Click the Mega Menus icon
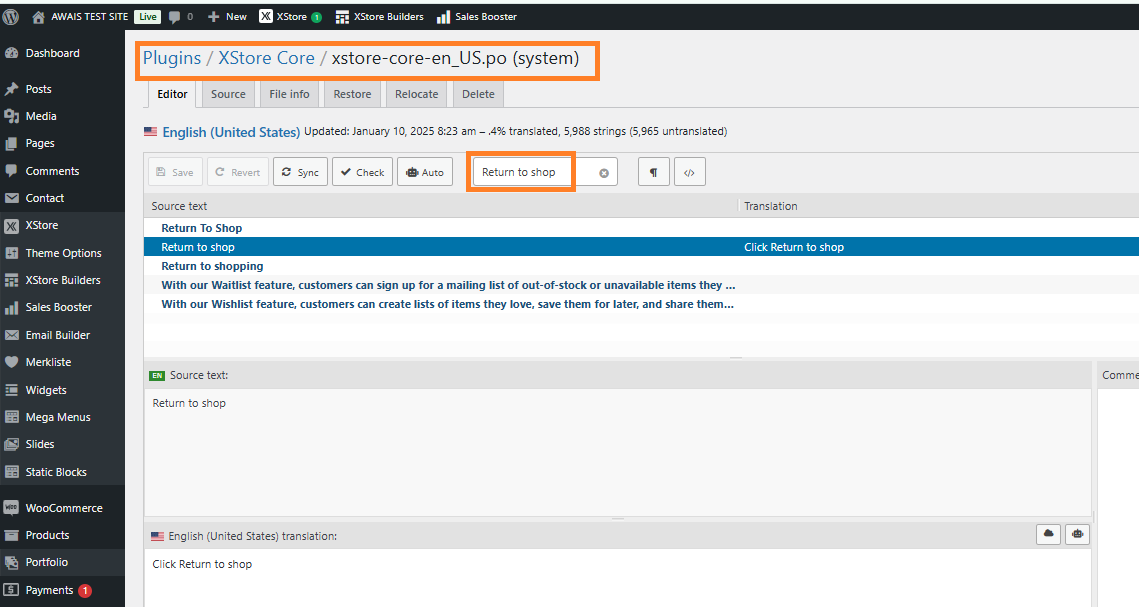 coord(12,417)
